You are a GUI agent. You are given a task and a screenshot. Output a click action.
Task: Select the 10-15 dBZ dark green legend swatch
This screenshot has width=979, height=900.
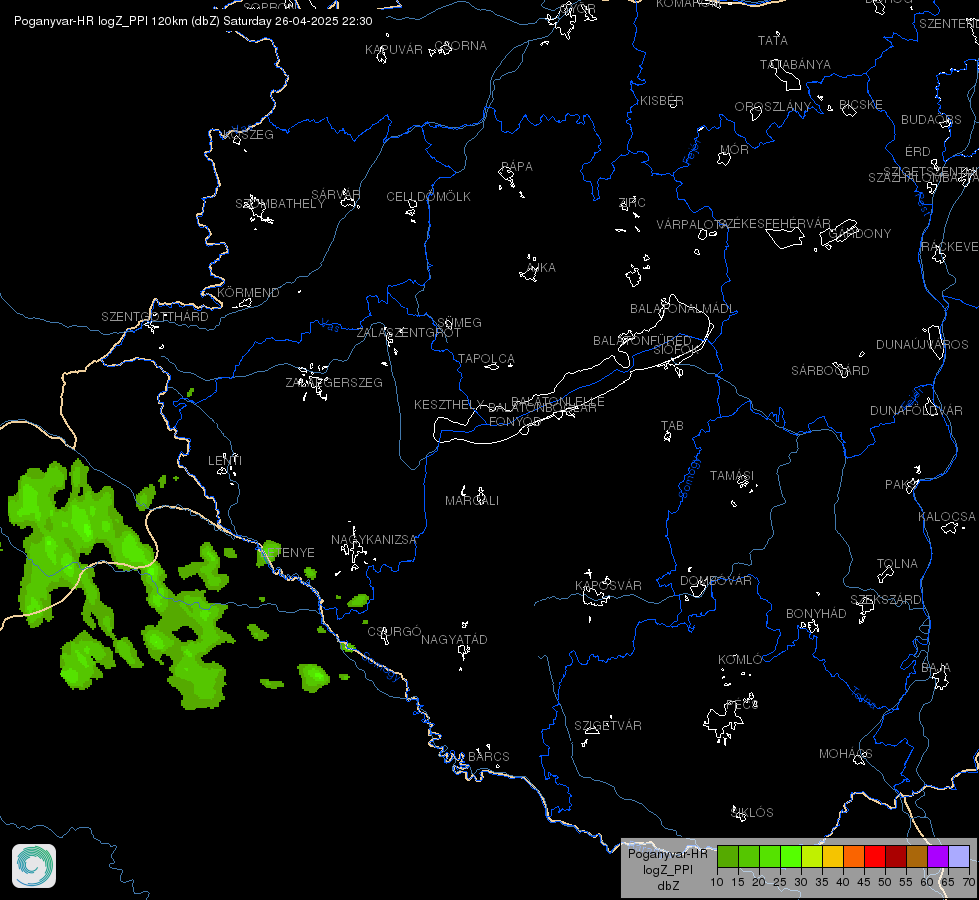tap(727, 857)
